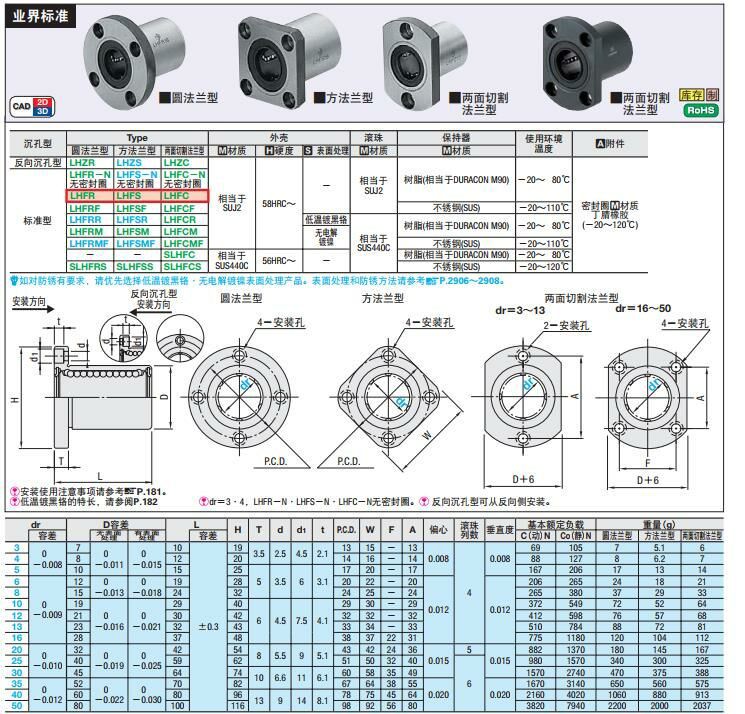
Task: Click dr value 25 in the dimension table
Action: tap(17, 661)
